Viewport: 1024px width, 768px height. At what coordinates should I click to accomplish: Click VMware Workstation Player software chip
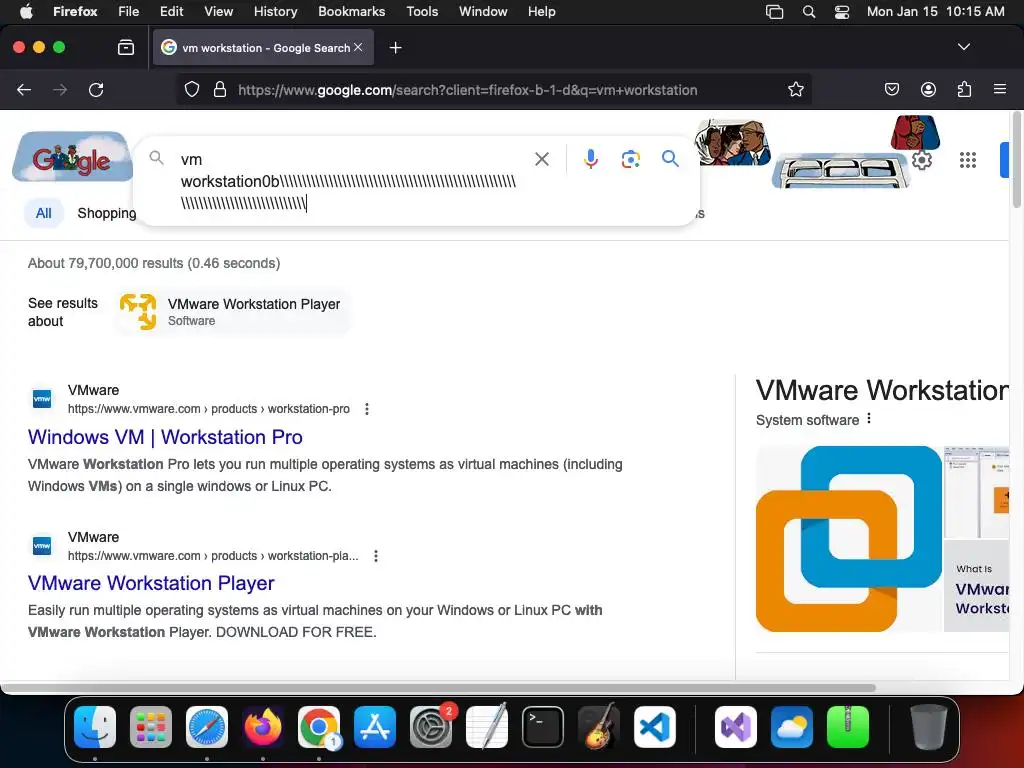pyautogui.click(x=232, y=312)
